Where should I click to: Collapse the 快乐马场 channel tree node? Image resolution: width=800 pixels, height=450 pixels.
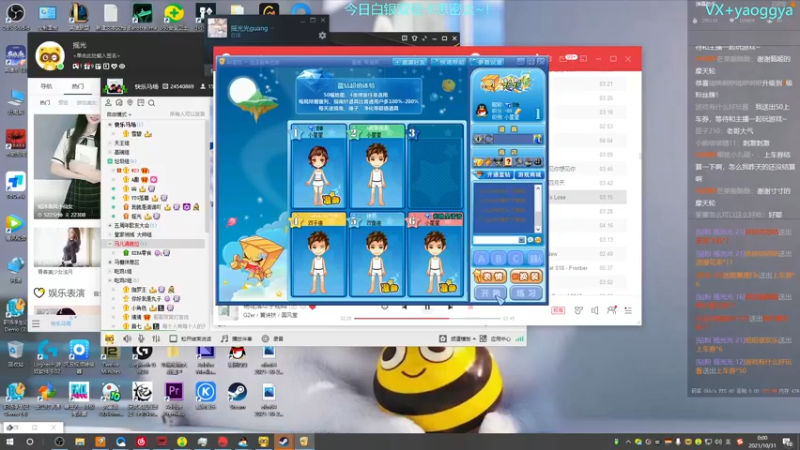(x=110, y=124)
